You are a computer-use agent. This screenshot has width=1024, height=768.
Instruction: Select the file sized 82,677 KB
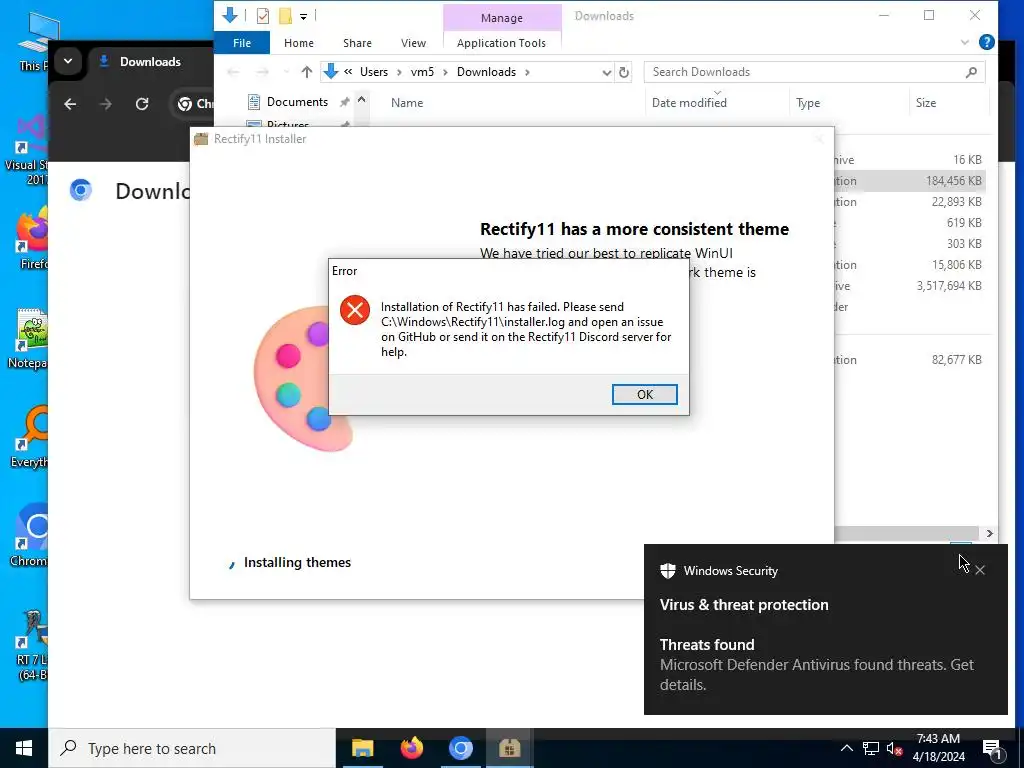pyautogui.click(x=910, y=359)
